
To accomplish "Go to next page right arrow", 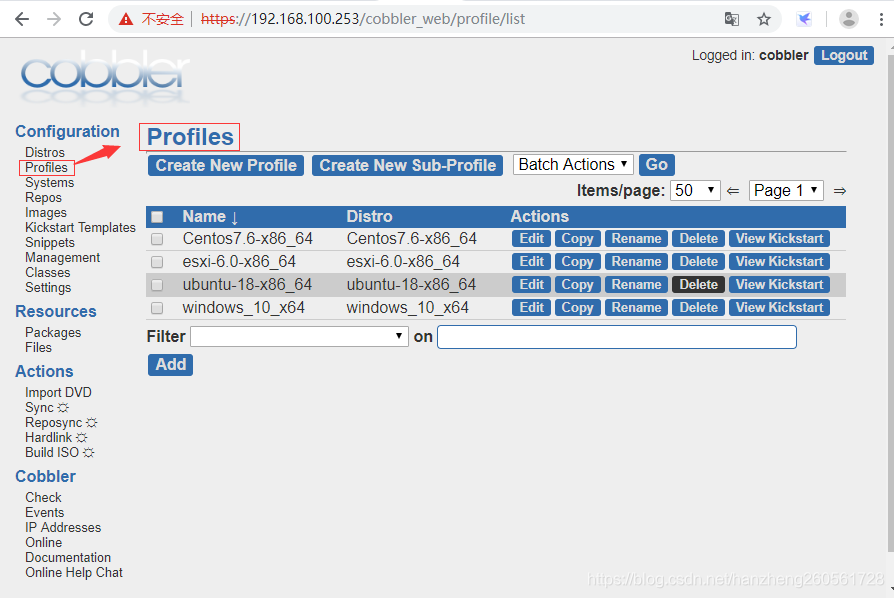I will 839,191.
